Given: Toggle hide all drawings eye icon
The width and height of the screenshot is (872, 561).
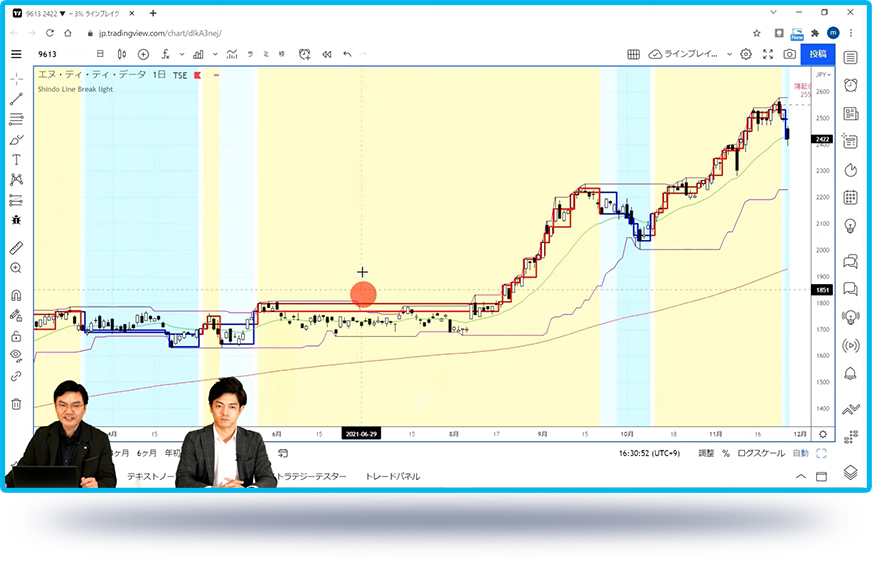Looking at the screenshot, I should pos(16,355).
